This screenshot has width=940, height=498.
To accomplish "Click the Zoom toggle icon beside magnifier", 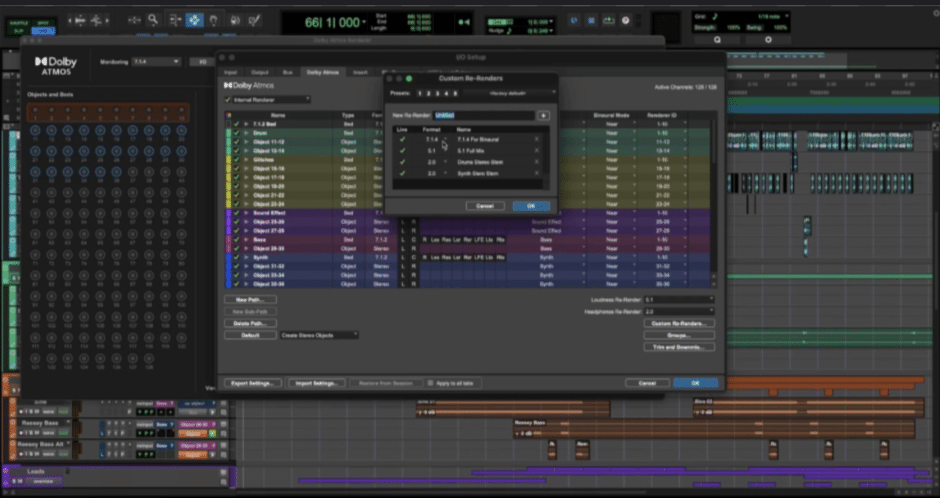I will [134, 20].
